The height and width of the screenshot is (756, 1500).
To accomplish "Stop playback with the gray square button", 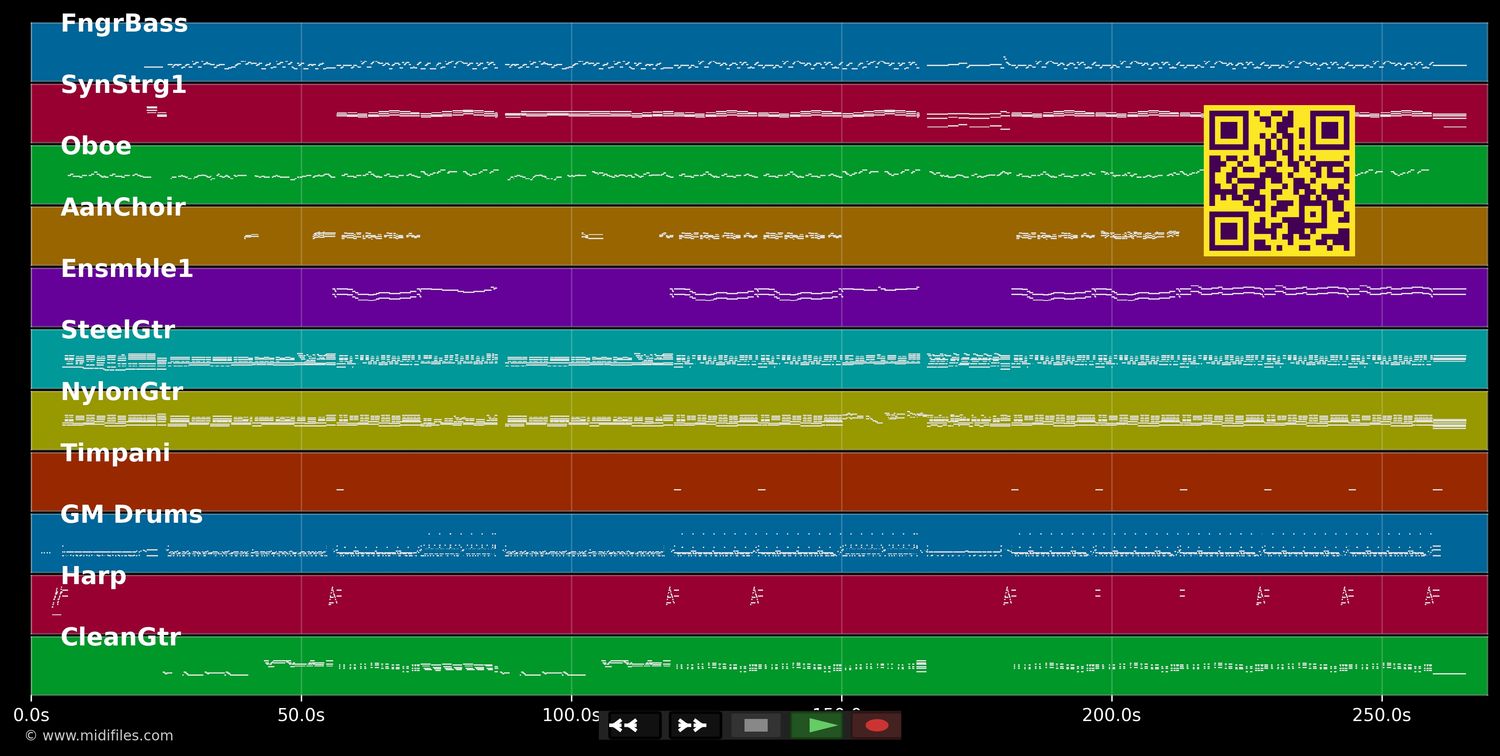I will [756, 725].
